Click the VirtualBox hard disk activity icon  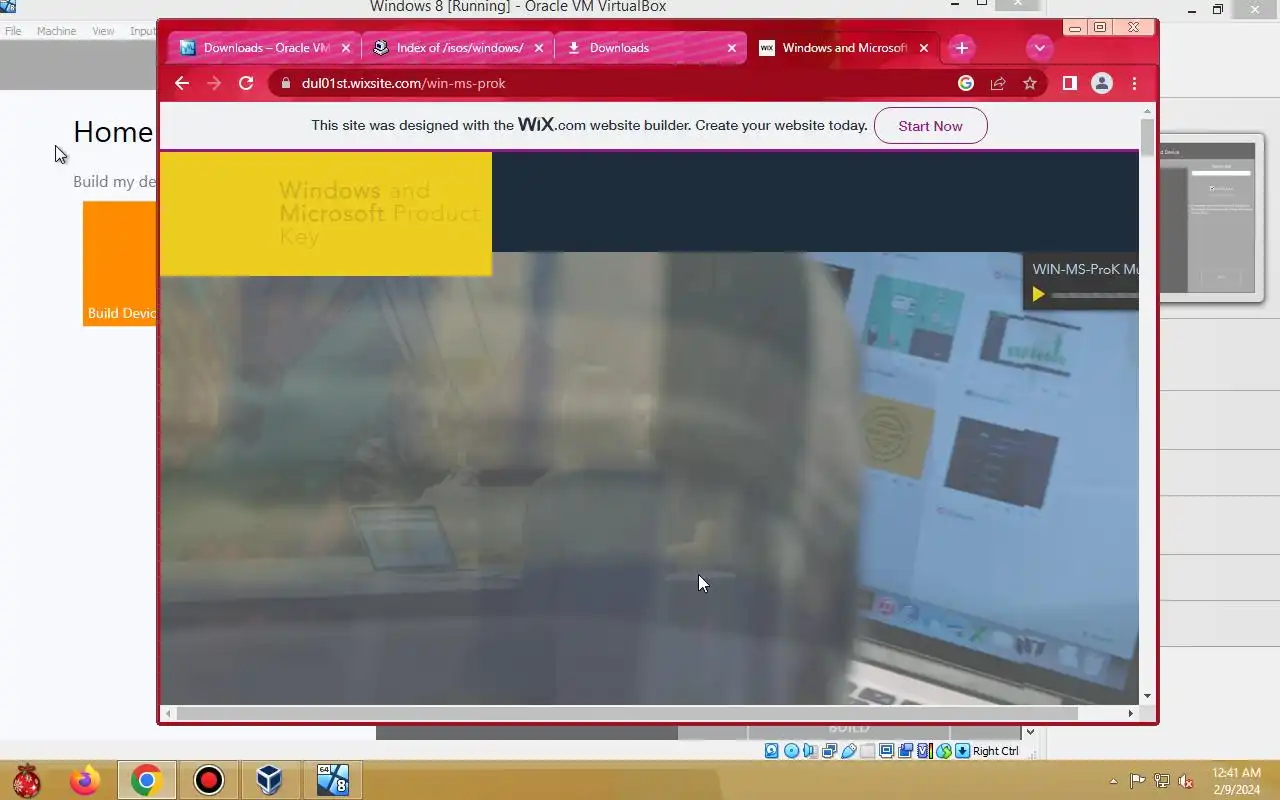[x=772, y=751]
